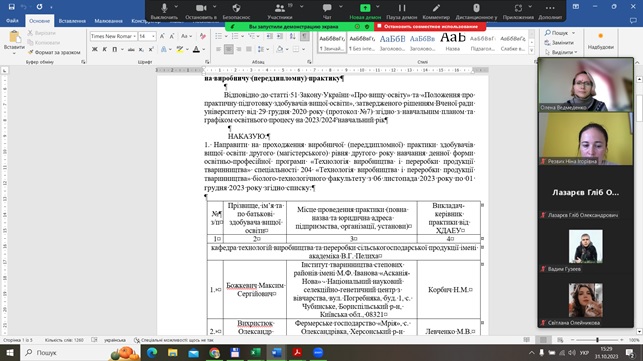Open the Файл menu tab
This screenshot has width=643, height=361.
12,21
